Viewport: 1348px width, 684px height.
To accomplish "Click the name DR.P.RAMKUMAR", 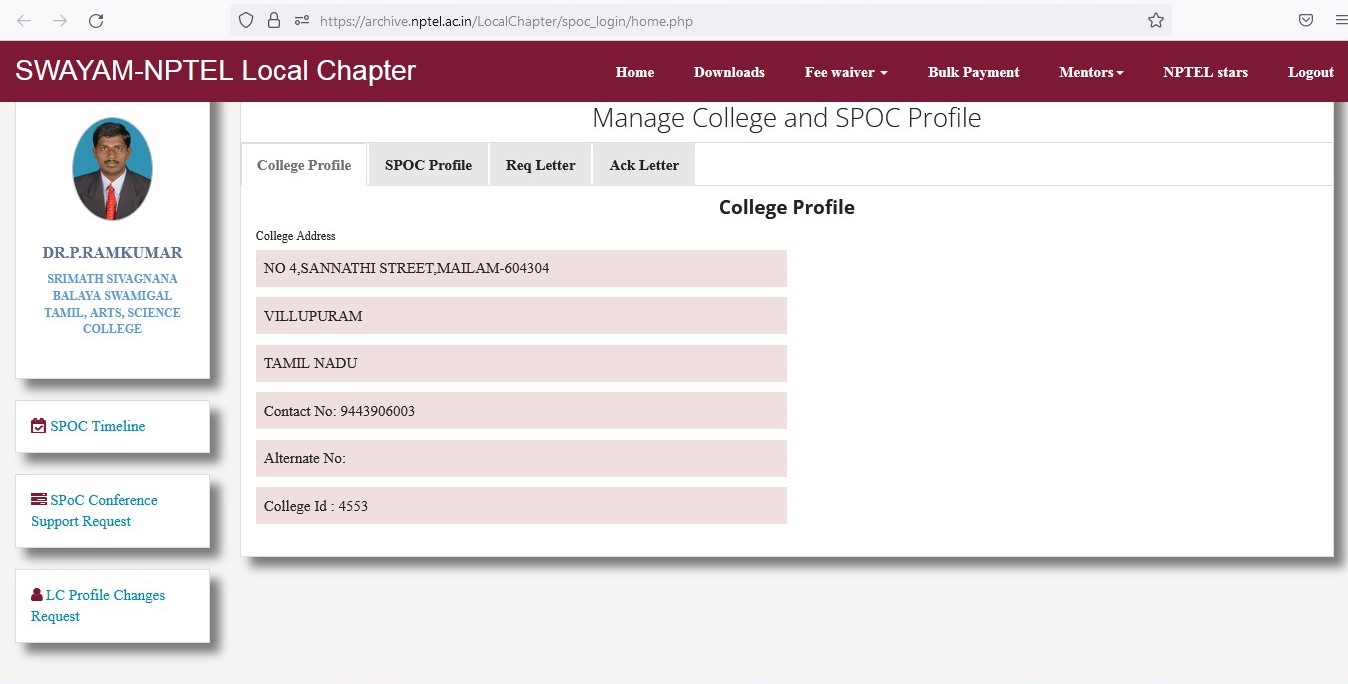I will [x=112, y=253].
